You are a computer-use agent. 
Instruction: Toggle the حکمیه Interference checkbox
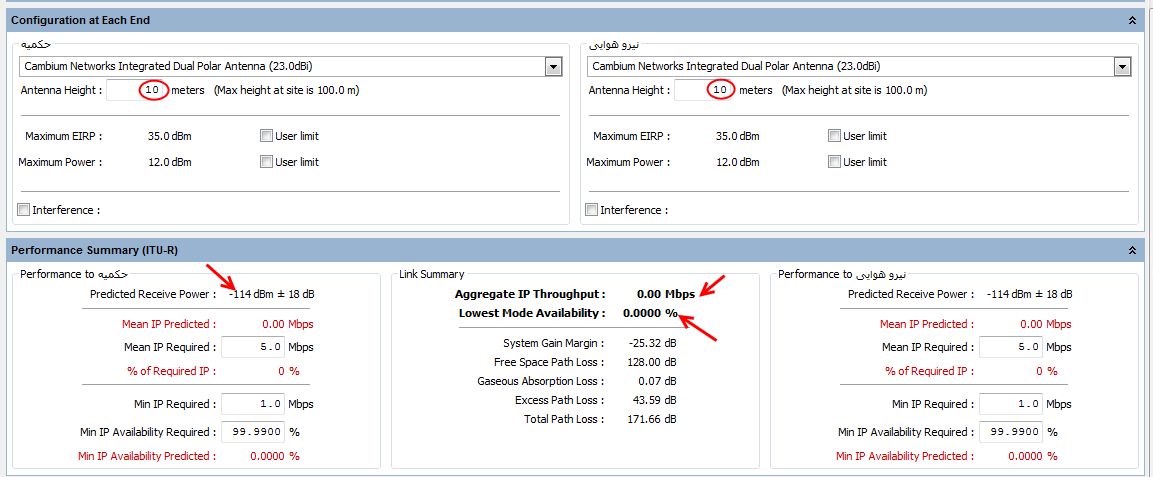click(24, 210)
